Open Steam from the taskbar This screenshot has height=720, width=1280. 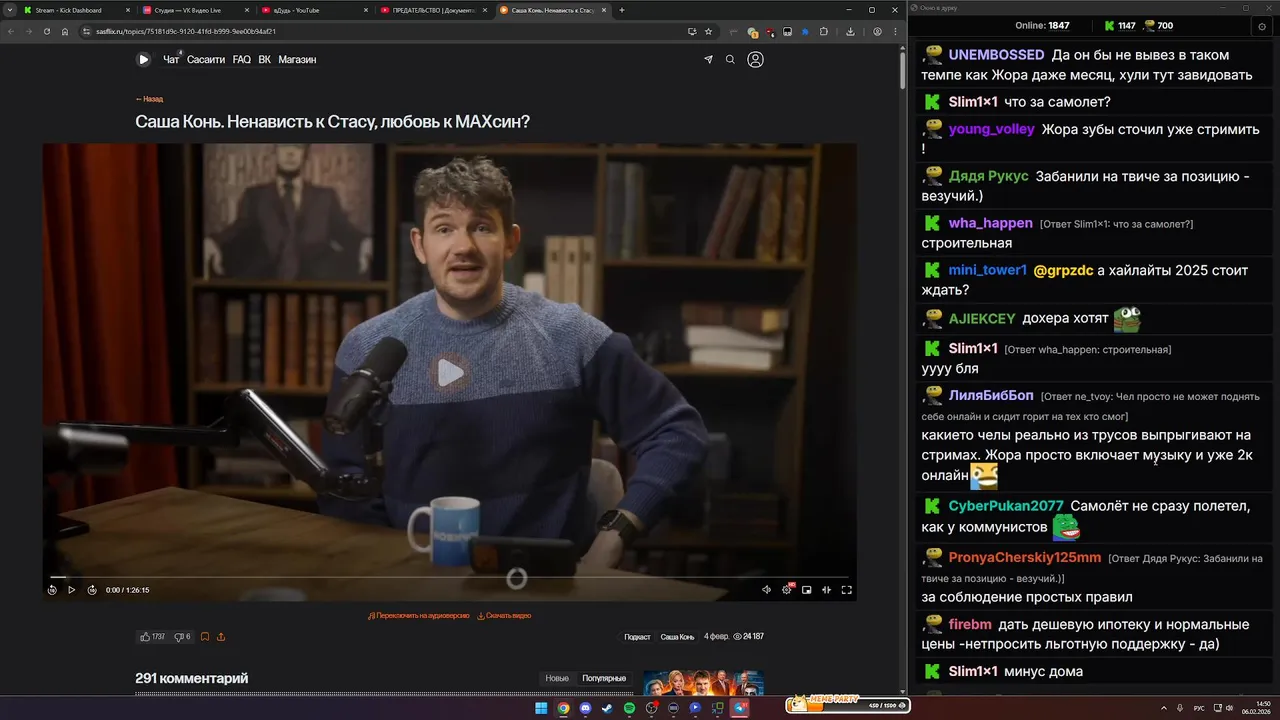pyautogui.click(x=607, y=708)
